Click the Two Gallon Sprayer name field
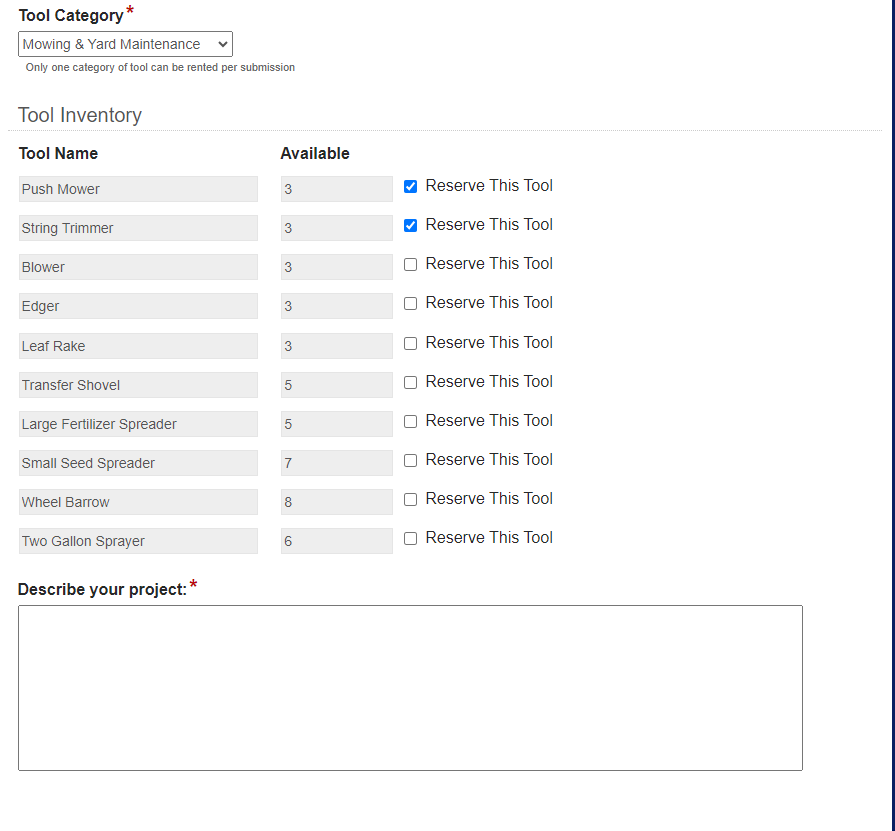Image resolution: width=895 pixels, height=831 pixels. (x=138, y=541)
